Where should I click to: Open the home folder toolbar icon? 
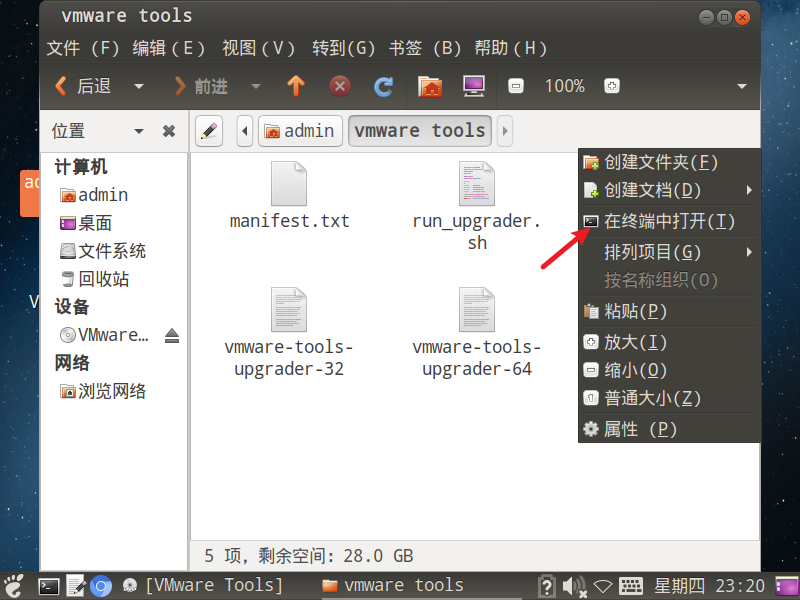(430, 86)
